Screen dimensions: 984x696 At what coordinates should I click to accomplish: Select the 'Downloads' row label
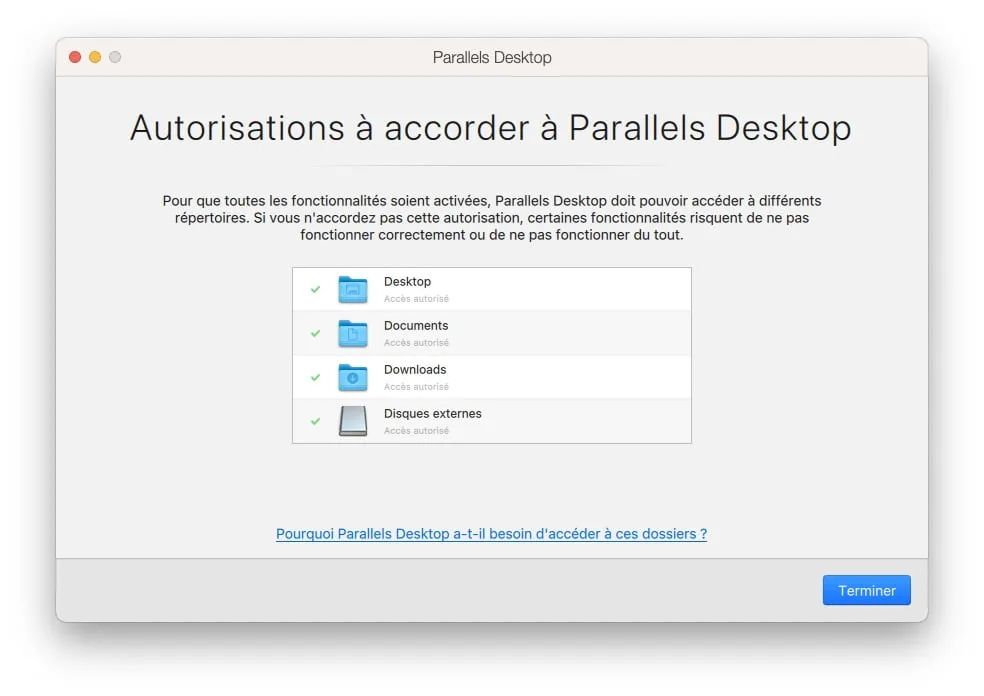[415, 370]
